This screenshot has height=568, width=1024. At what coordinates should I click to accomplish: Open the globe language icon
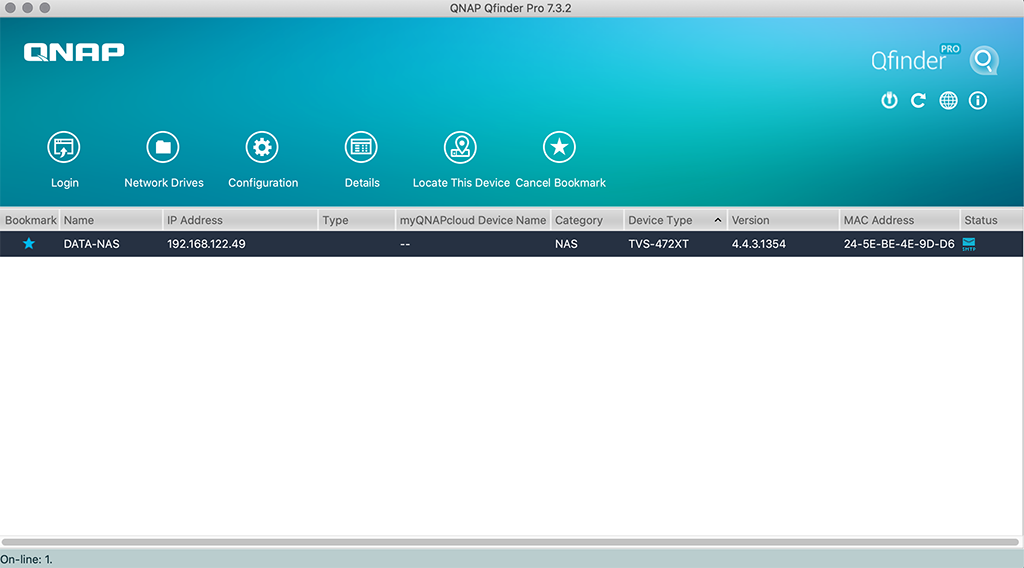coord(948,101)
